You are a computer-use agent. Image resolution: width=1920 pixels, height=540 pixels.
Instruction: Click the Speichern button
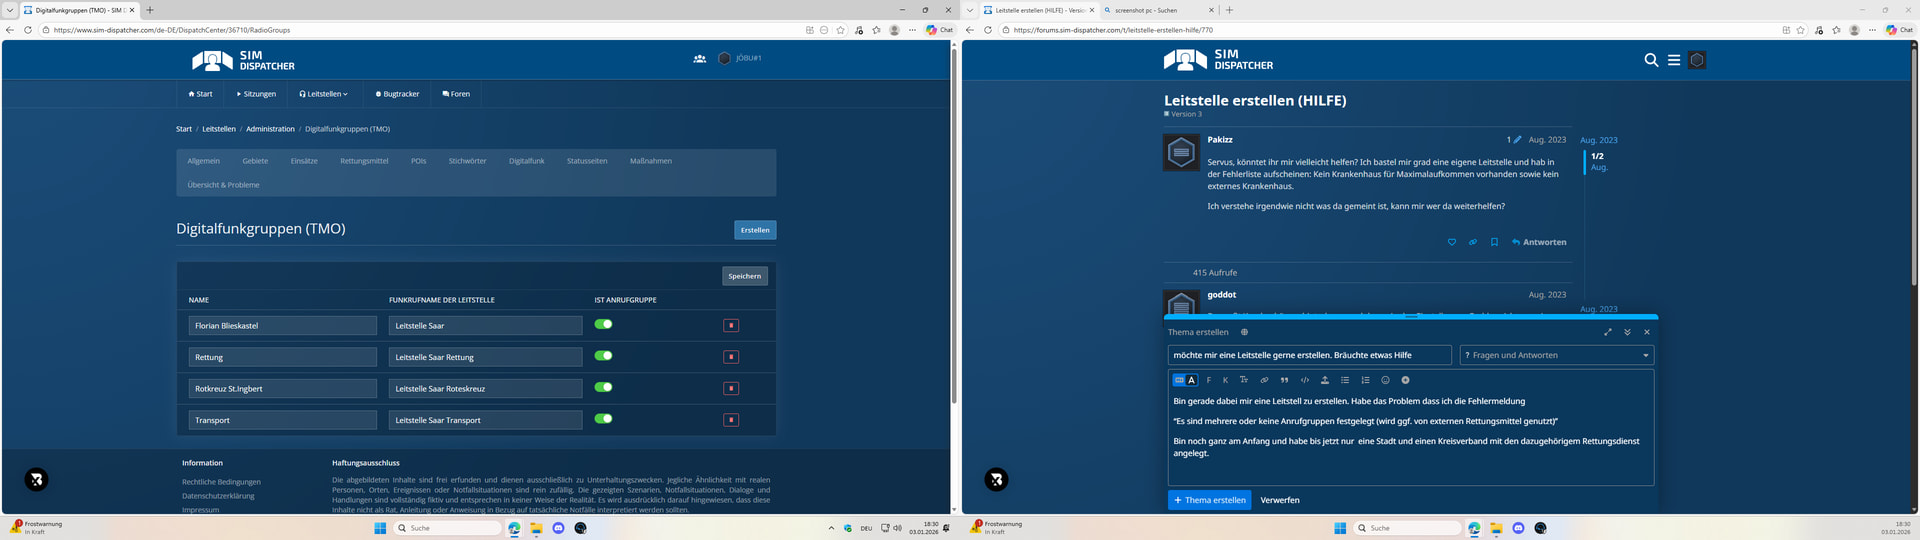(x=745, y=276)
